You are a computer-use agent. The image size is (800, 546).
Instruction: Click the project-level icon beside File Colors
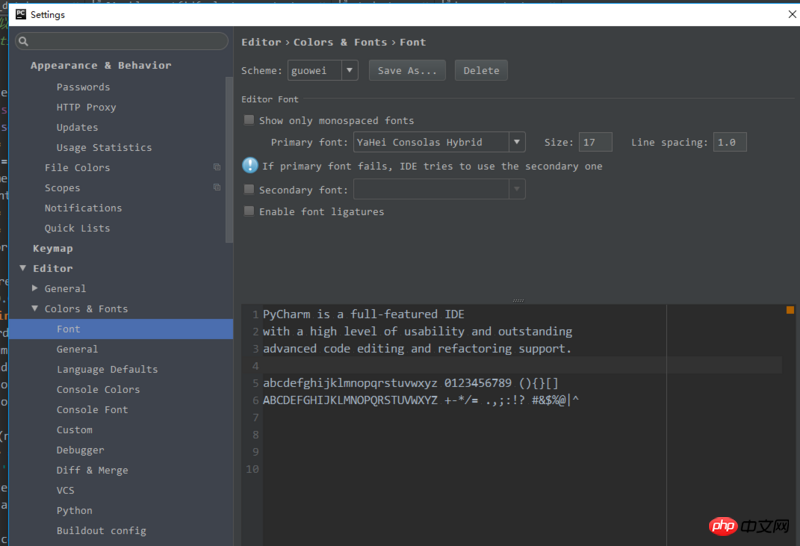[x=217, y=168]
